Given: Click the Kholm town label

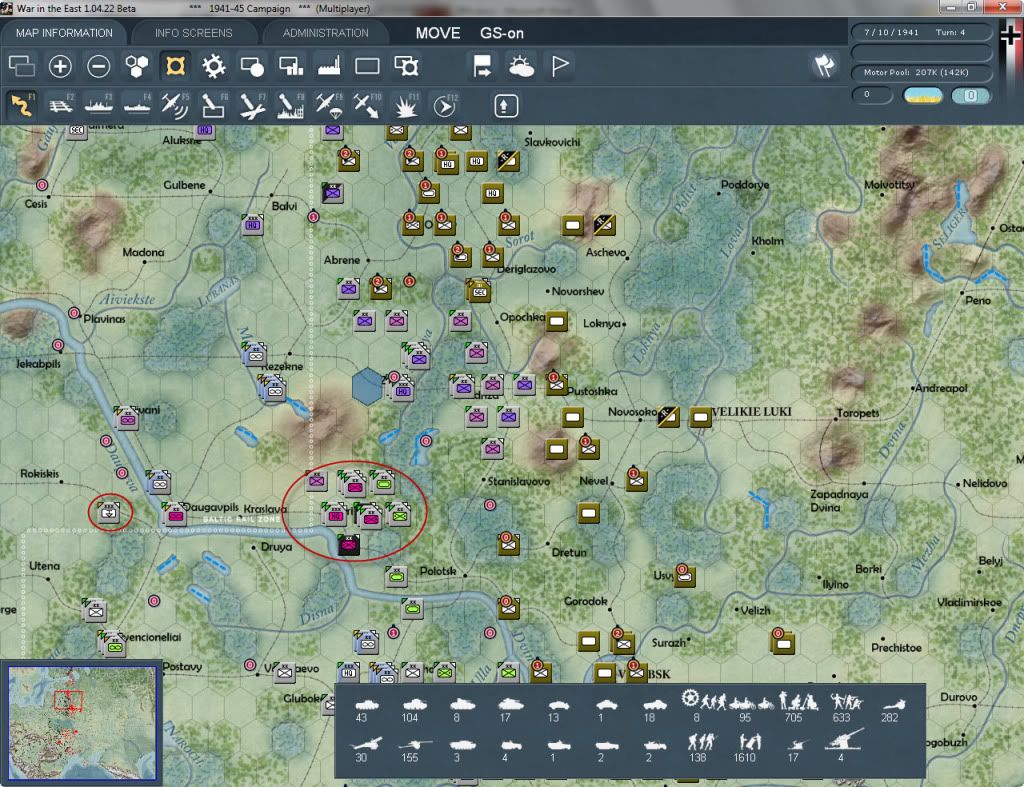Looking at the screenshot, I should click(767, 241).
